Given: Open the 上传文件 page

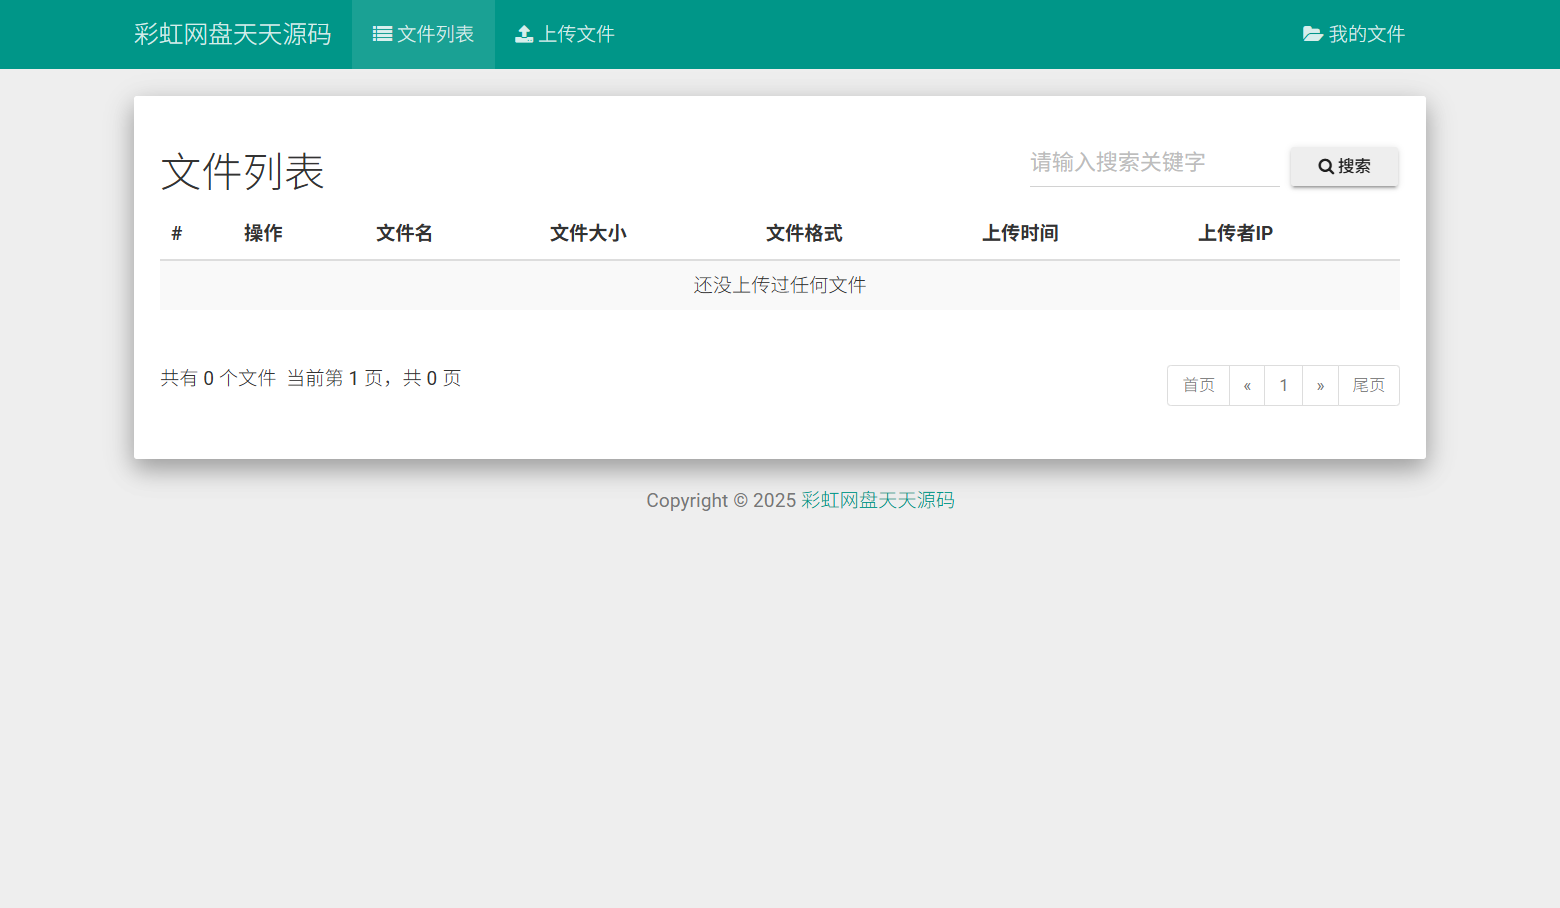Looking at the screenshot, I should tap(564, 33).
